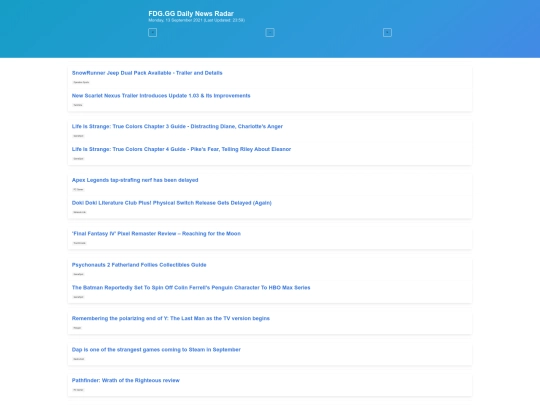Open Life Is Strange Chapter 3 Guide link
This screenshot has width=540, height=405.
click(177, 126)
